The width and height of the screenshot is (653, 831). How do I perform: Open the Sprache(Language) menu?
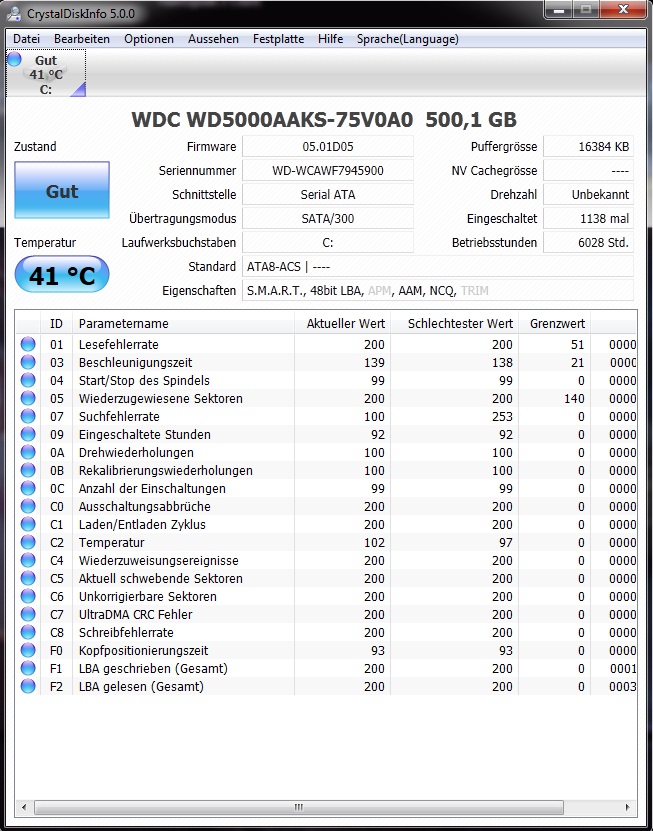[x=408, y=39]
